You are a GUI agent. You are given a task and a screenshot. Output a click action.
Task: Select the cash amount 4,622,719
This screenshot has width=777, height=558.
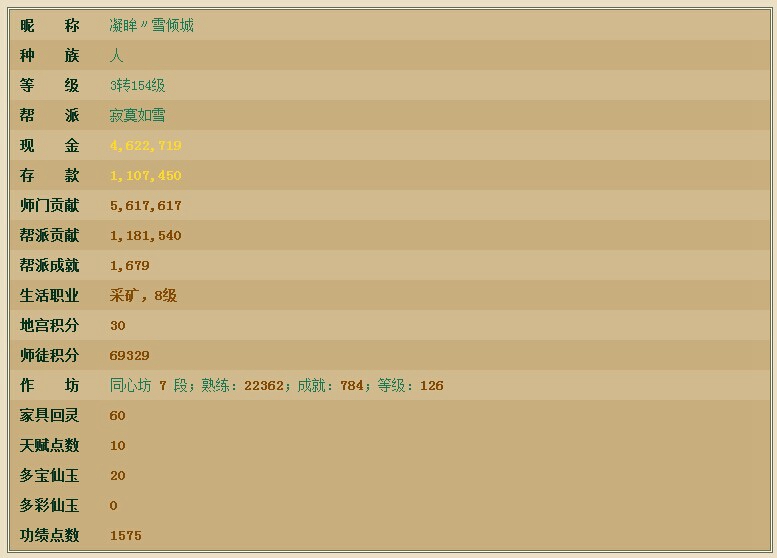click(x=145, y=146)
